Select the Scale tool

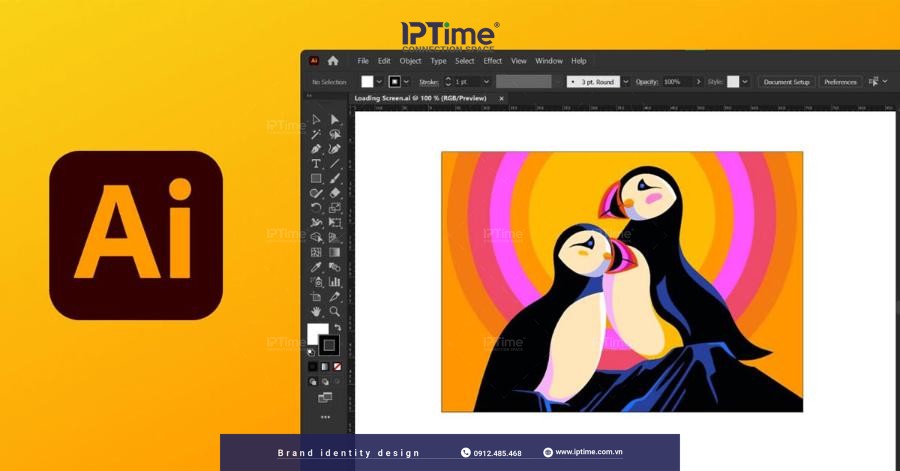coord(335,208)
